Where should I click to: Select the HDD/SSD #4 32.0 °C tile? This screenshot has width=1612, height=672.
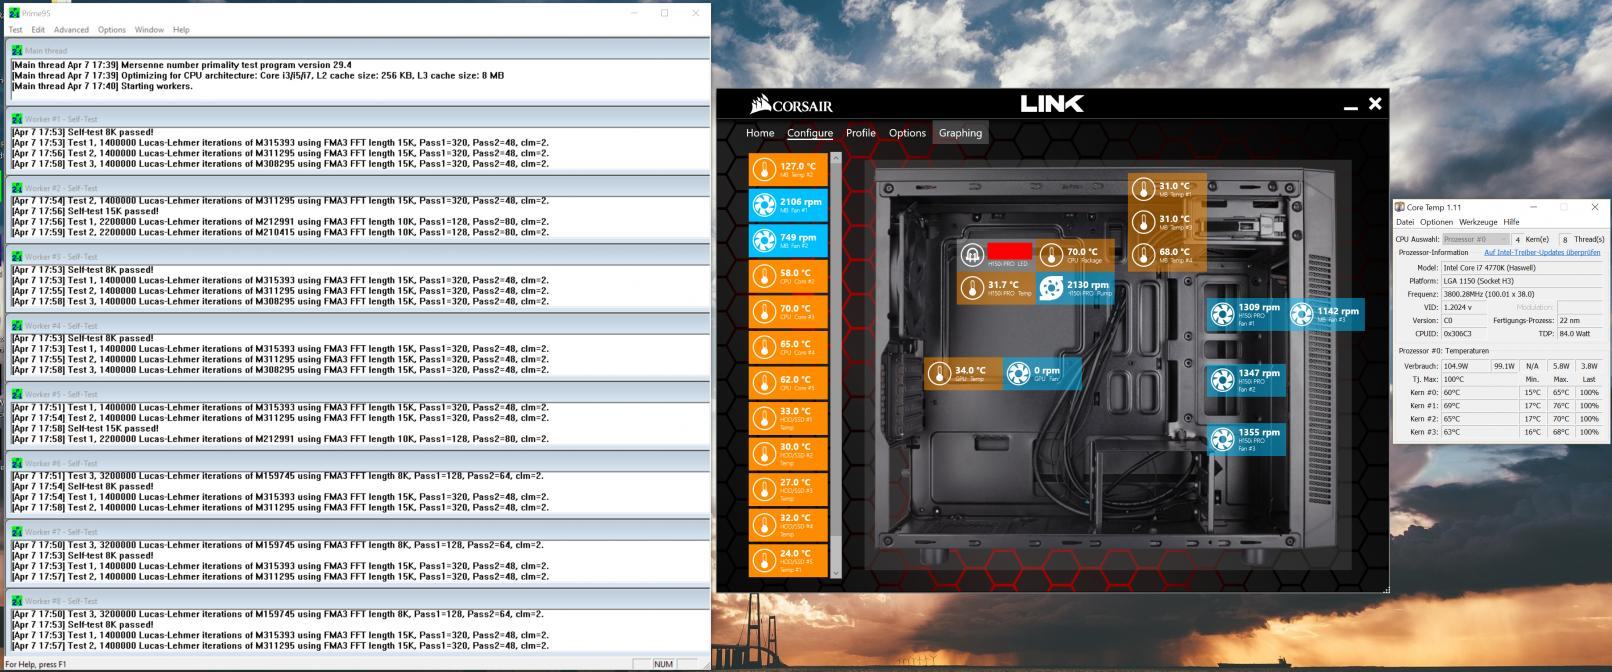point(788,525)
